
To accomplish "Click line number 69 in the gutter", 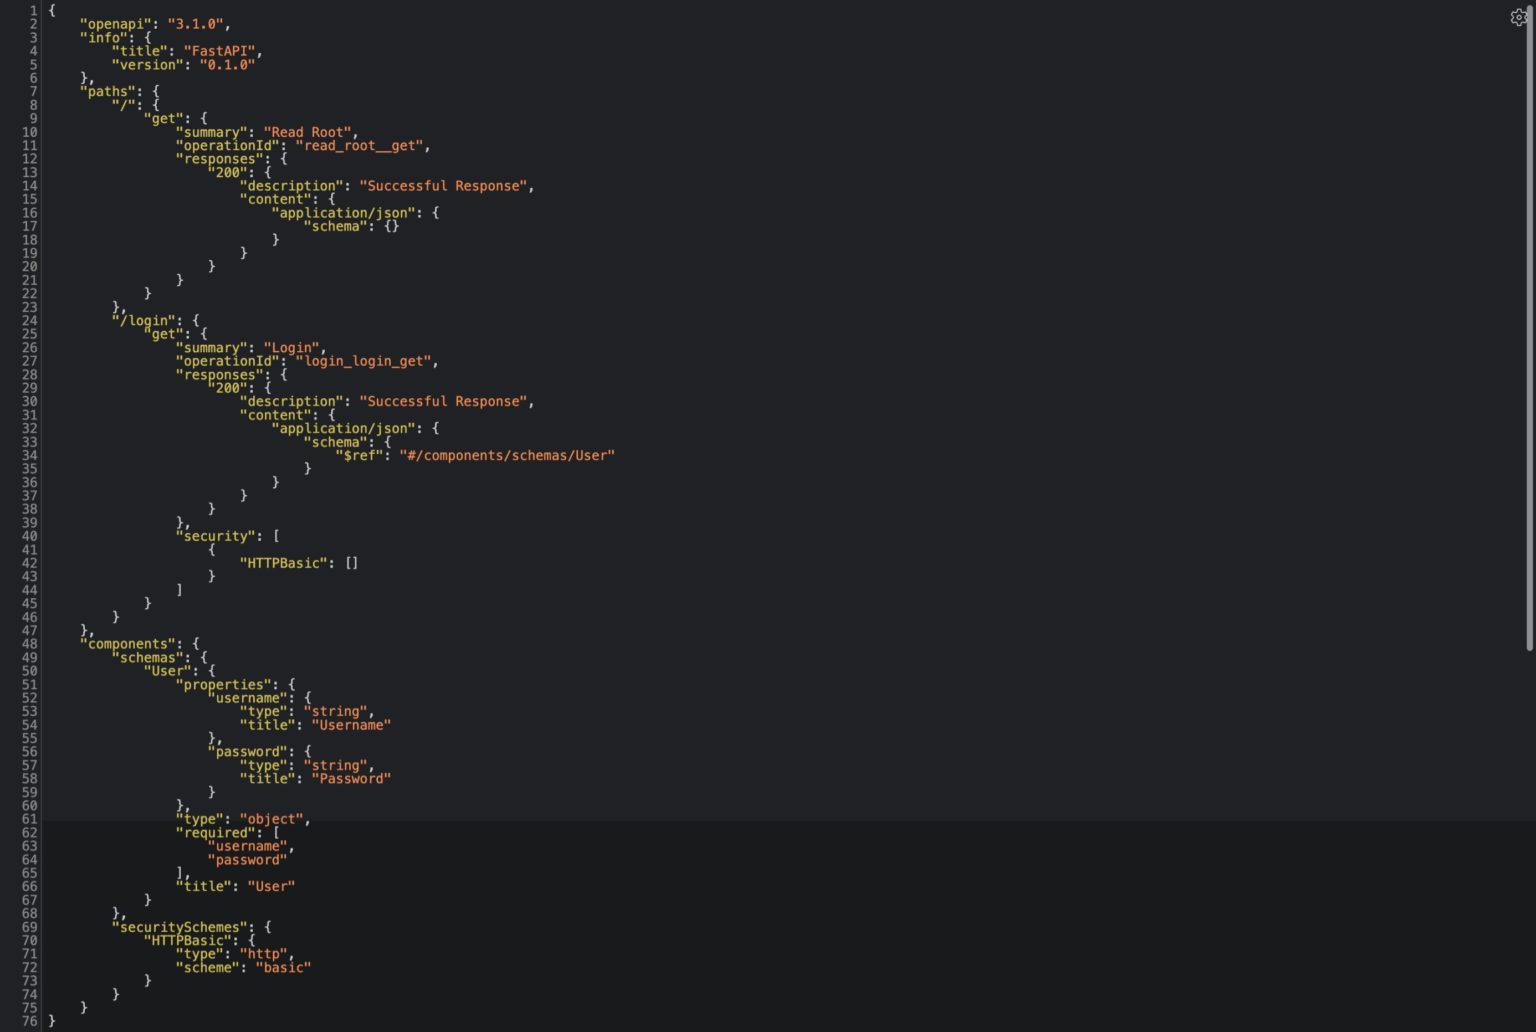I will pos(29,927).
